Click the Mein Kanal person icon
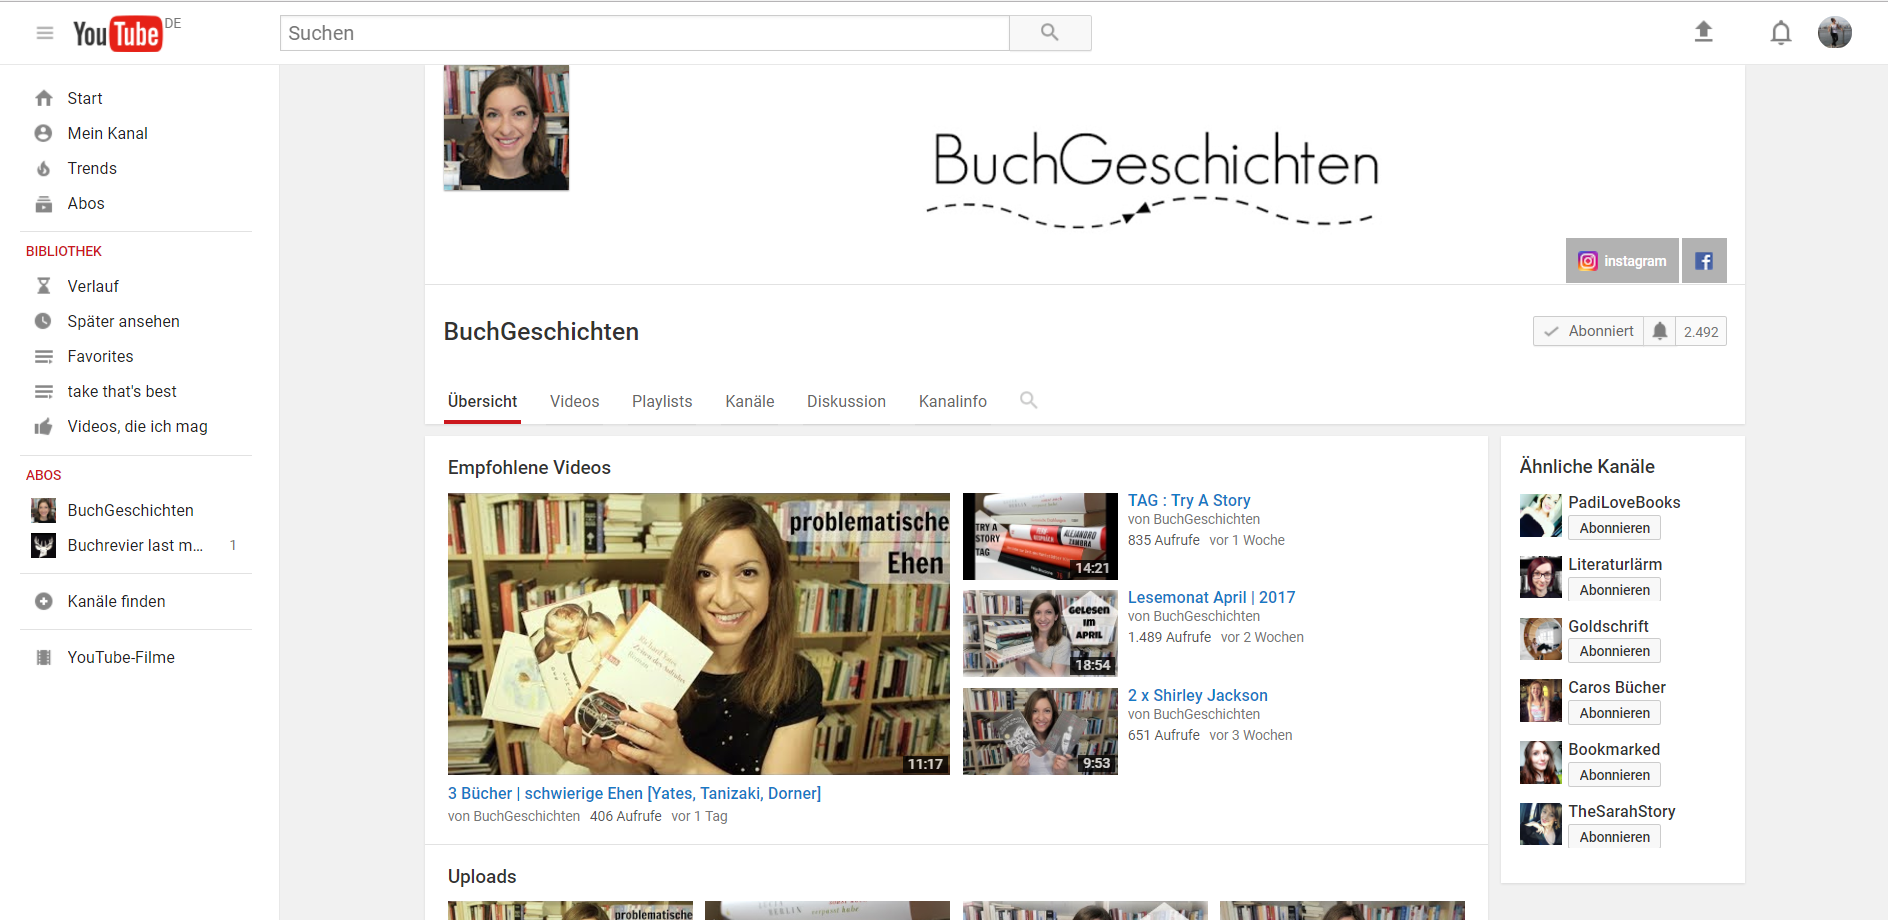1888x920 pixels. (44, 133)
